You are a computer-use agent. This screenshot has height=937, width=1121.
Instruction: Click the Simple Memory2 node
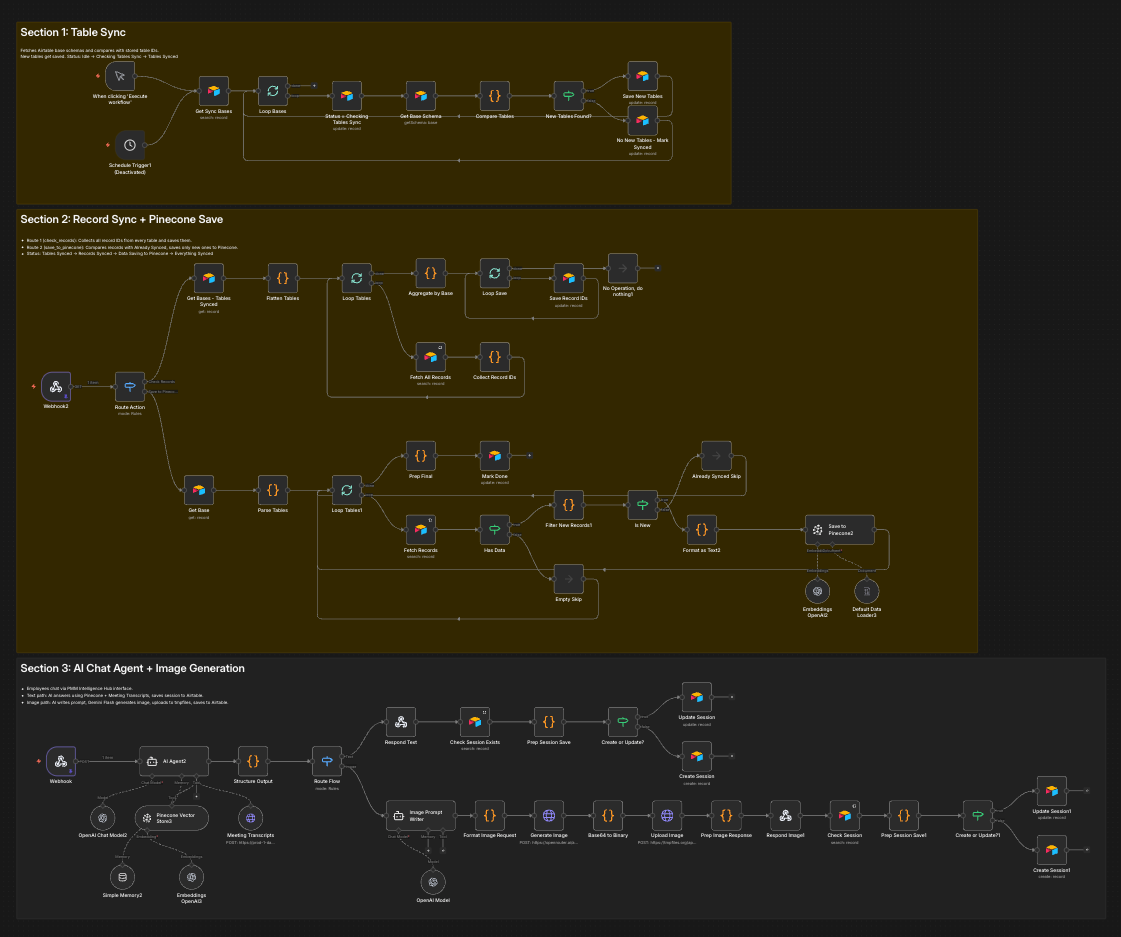pyautogui.click(x=122, y=876)
